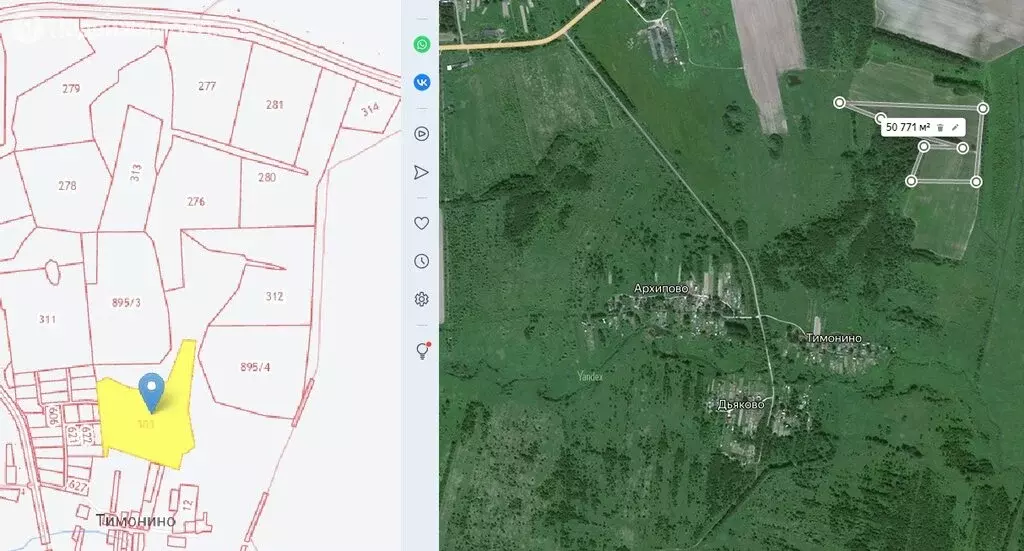The height and width of the screenshot is (551, 1024).
Task: Click bottom-left vertex of measured polygon
Action: (911, 181)
